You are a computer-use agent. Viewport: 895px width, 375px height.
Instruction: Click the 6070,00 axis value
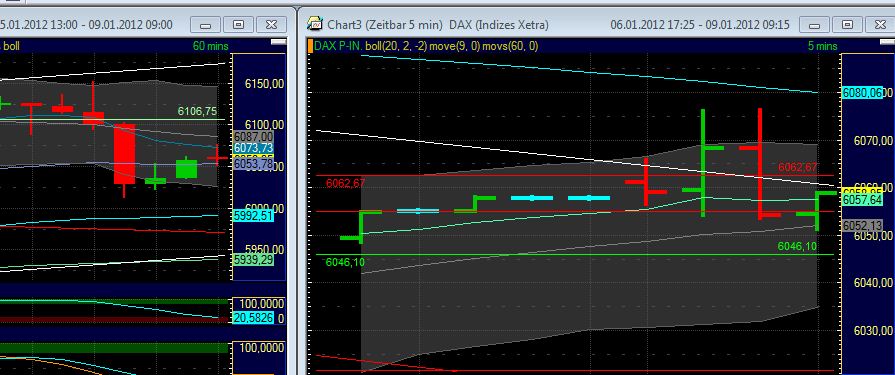pos(873,139)
